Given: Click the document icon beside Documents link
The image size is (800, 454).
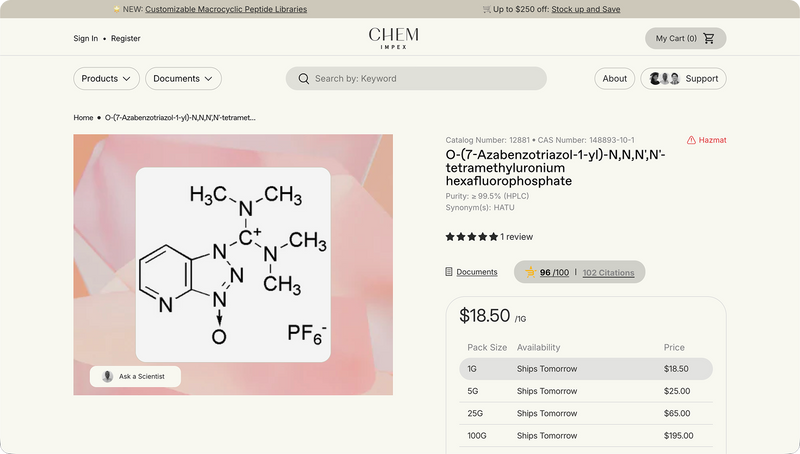Looking at the screenshot, I should (449, 272).
